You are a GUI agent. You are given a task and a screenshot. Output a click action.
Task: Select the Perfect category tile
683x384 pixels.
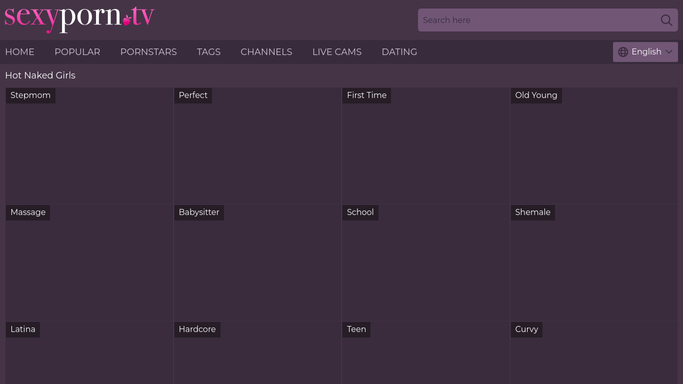coord(257,146)
